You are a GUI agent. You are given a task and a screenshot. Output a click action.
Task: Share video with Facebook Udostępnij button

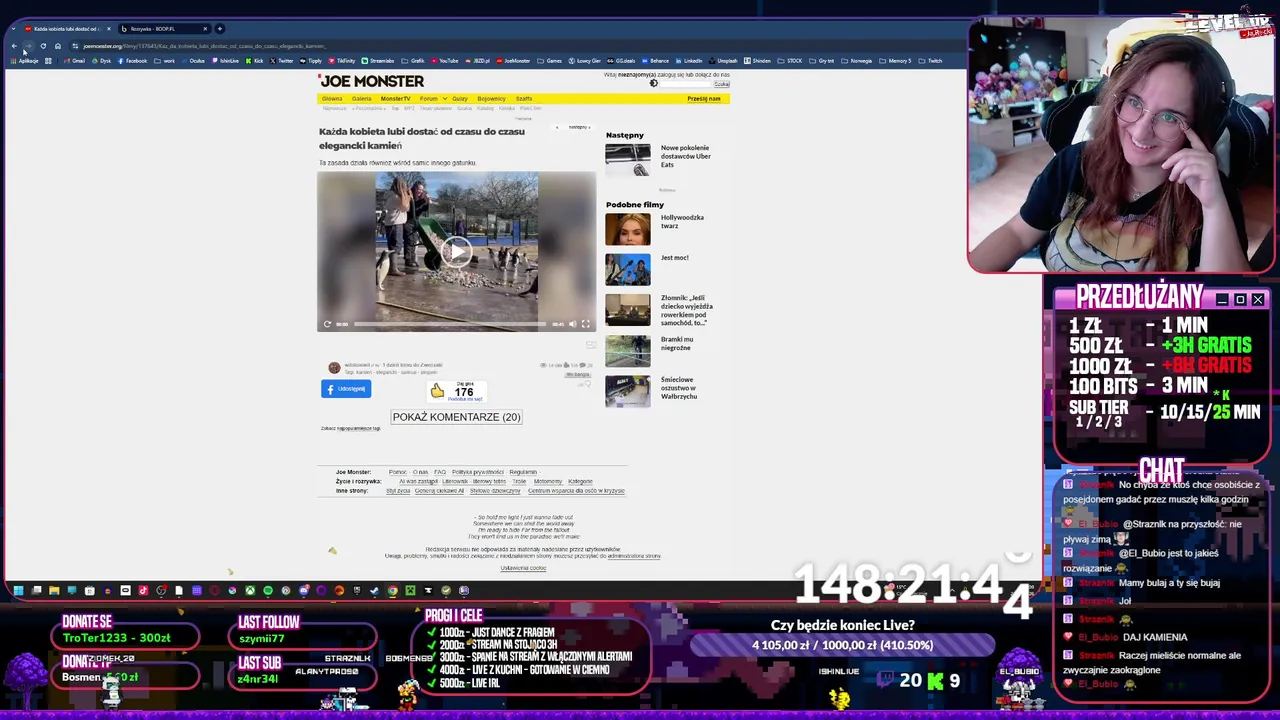pyautogui.click(x=346, y=389)
